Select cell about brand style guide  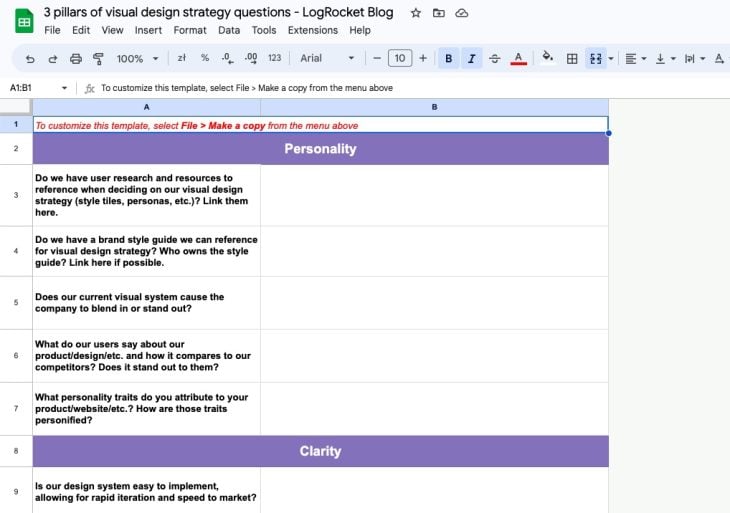(147, 251)
